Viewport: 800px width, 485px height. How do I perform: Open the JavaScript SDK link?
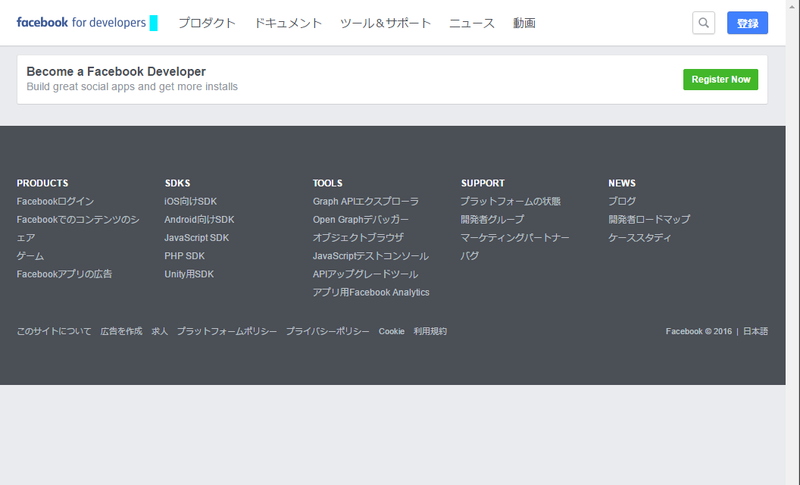[x=196, y=238]
